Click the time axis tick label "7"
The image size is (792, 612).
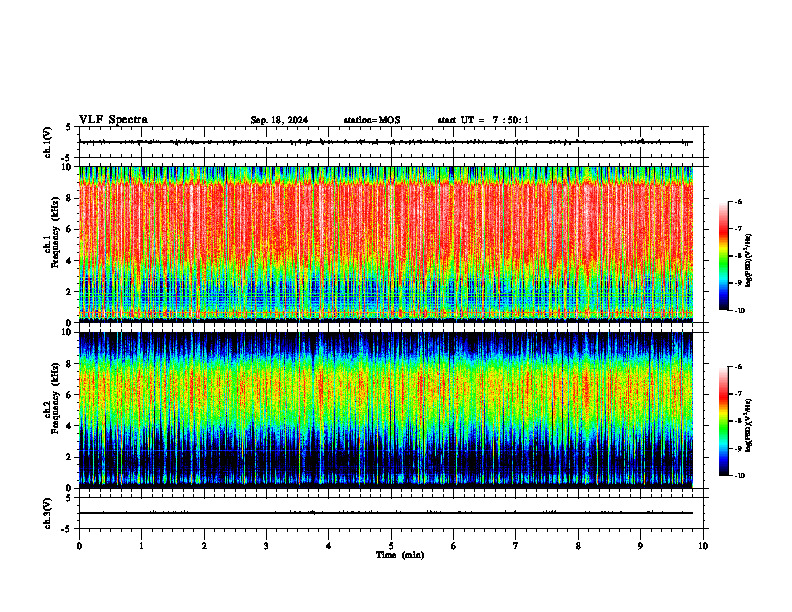pos(516,546)
